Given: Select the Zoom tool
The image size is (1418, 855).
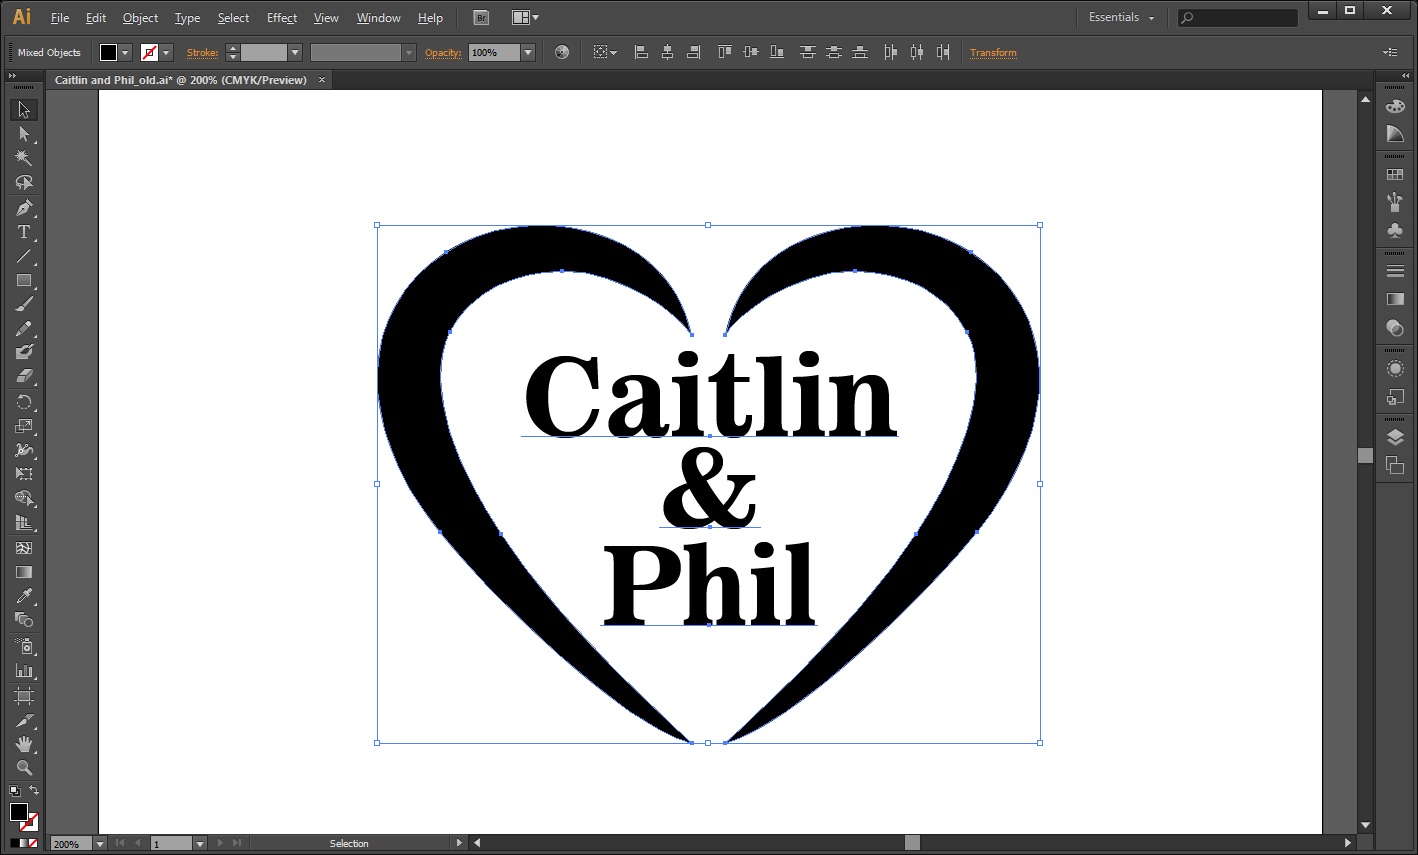Looking at the screenshot, I should (x=24, y=768).
